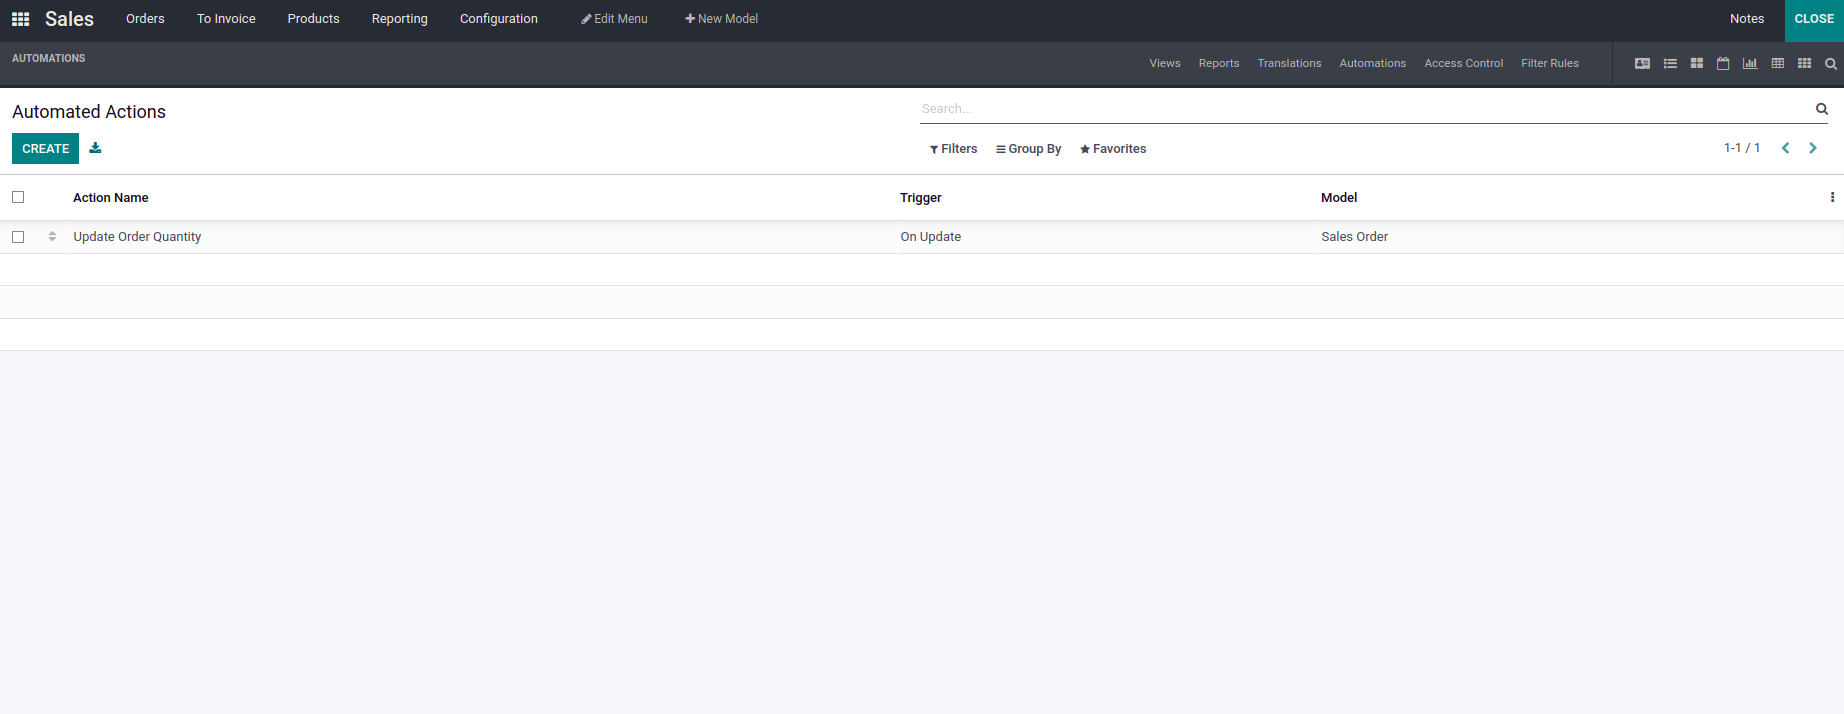Image resolution: width=1844 pixels, height=714 pixels.
Task: Open the Products menu
Action: pos(313,19)
